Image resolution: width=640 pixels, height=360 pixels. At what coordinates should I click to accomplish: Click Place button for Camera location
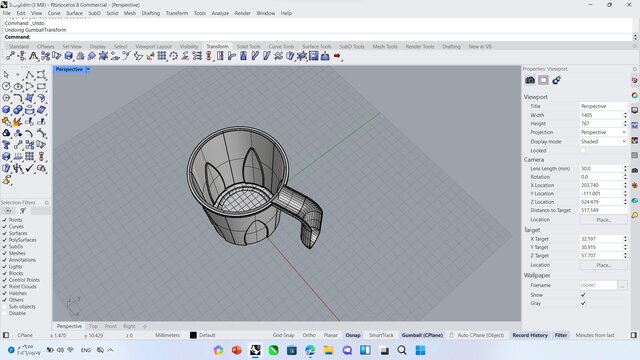click(x=603, y=220)
